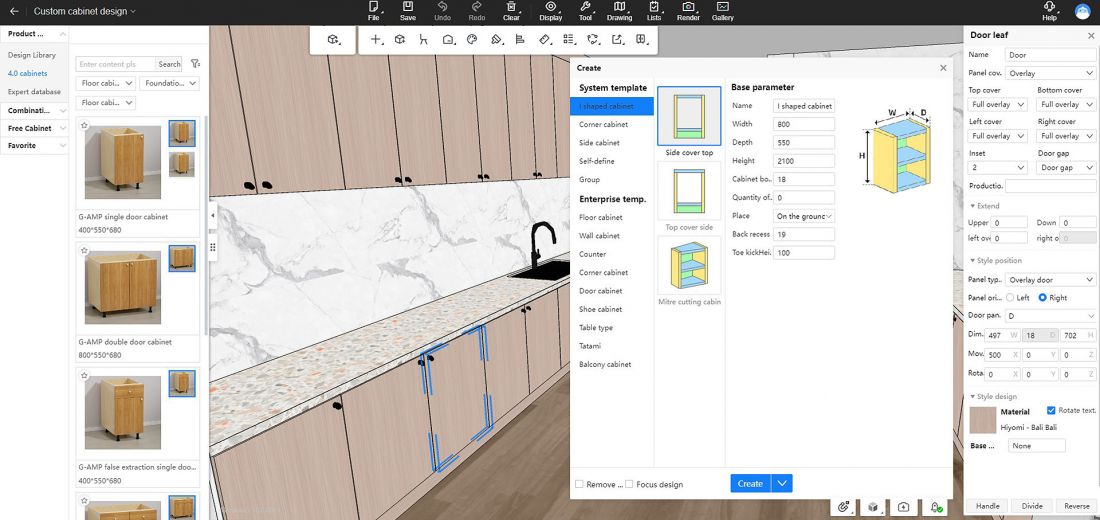
Task: Go back with the left arrow
Action: [x=14, y=11]
